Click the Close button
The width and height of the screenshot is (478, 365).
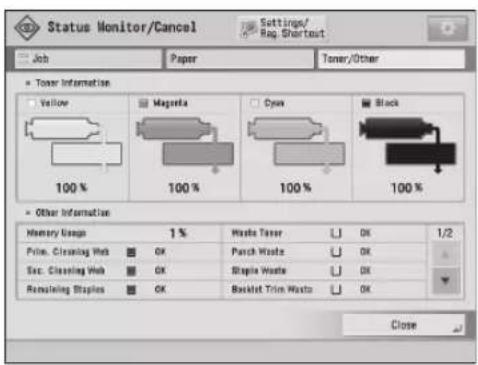[x=403, y=325]
